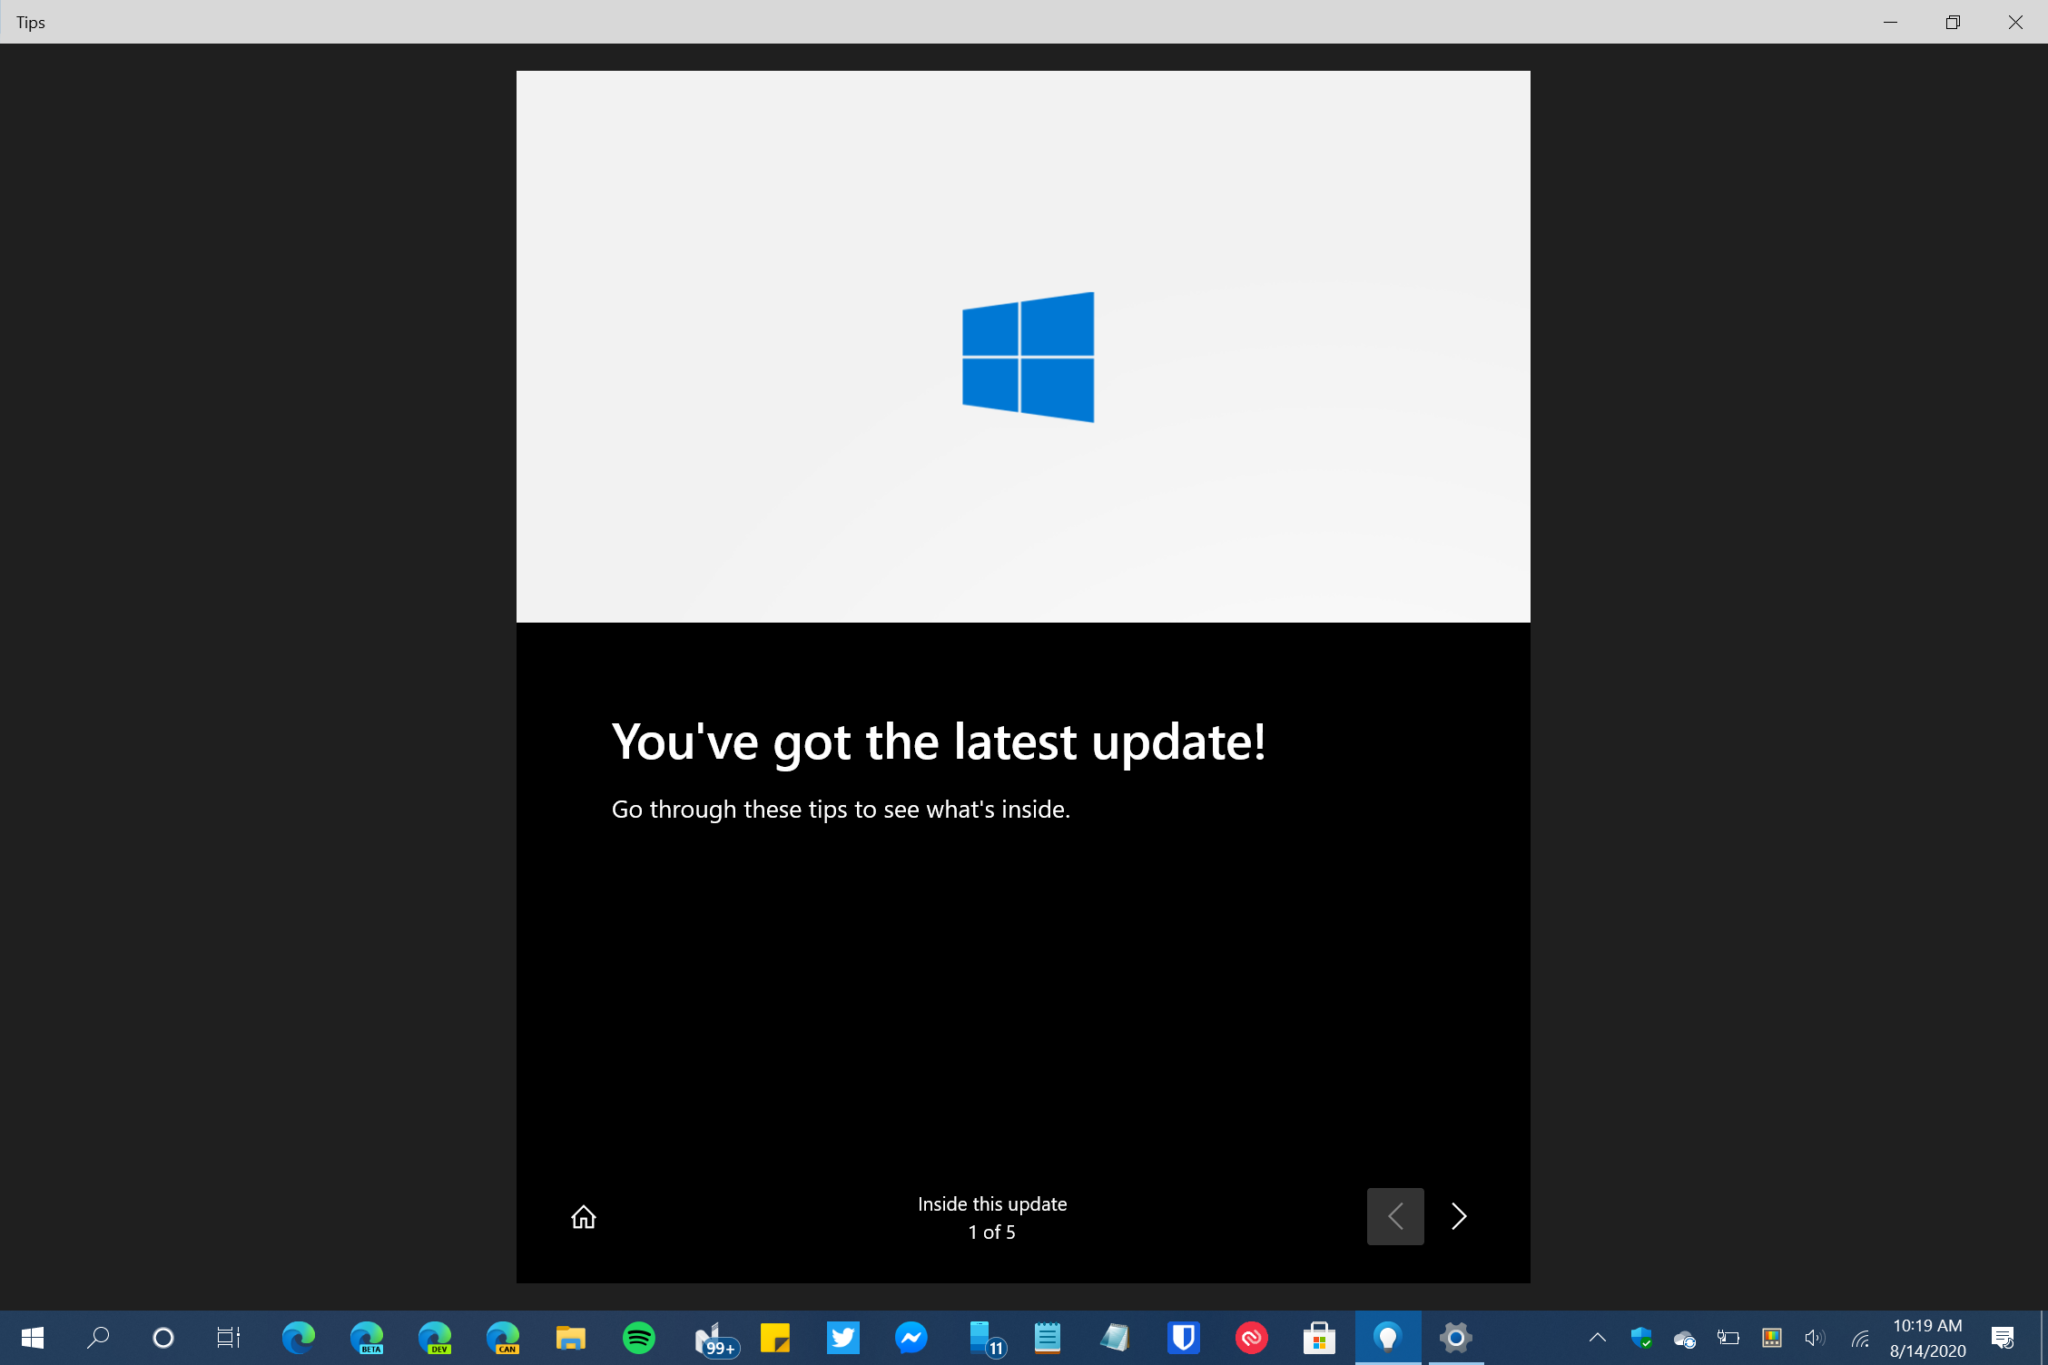Open the Action Center notifications
The height and width of the screenshot is (1365, 2048).
point(2005,1338)
